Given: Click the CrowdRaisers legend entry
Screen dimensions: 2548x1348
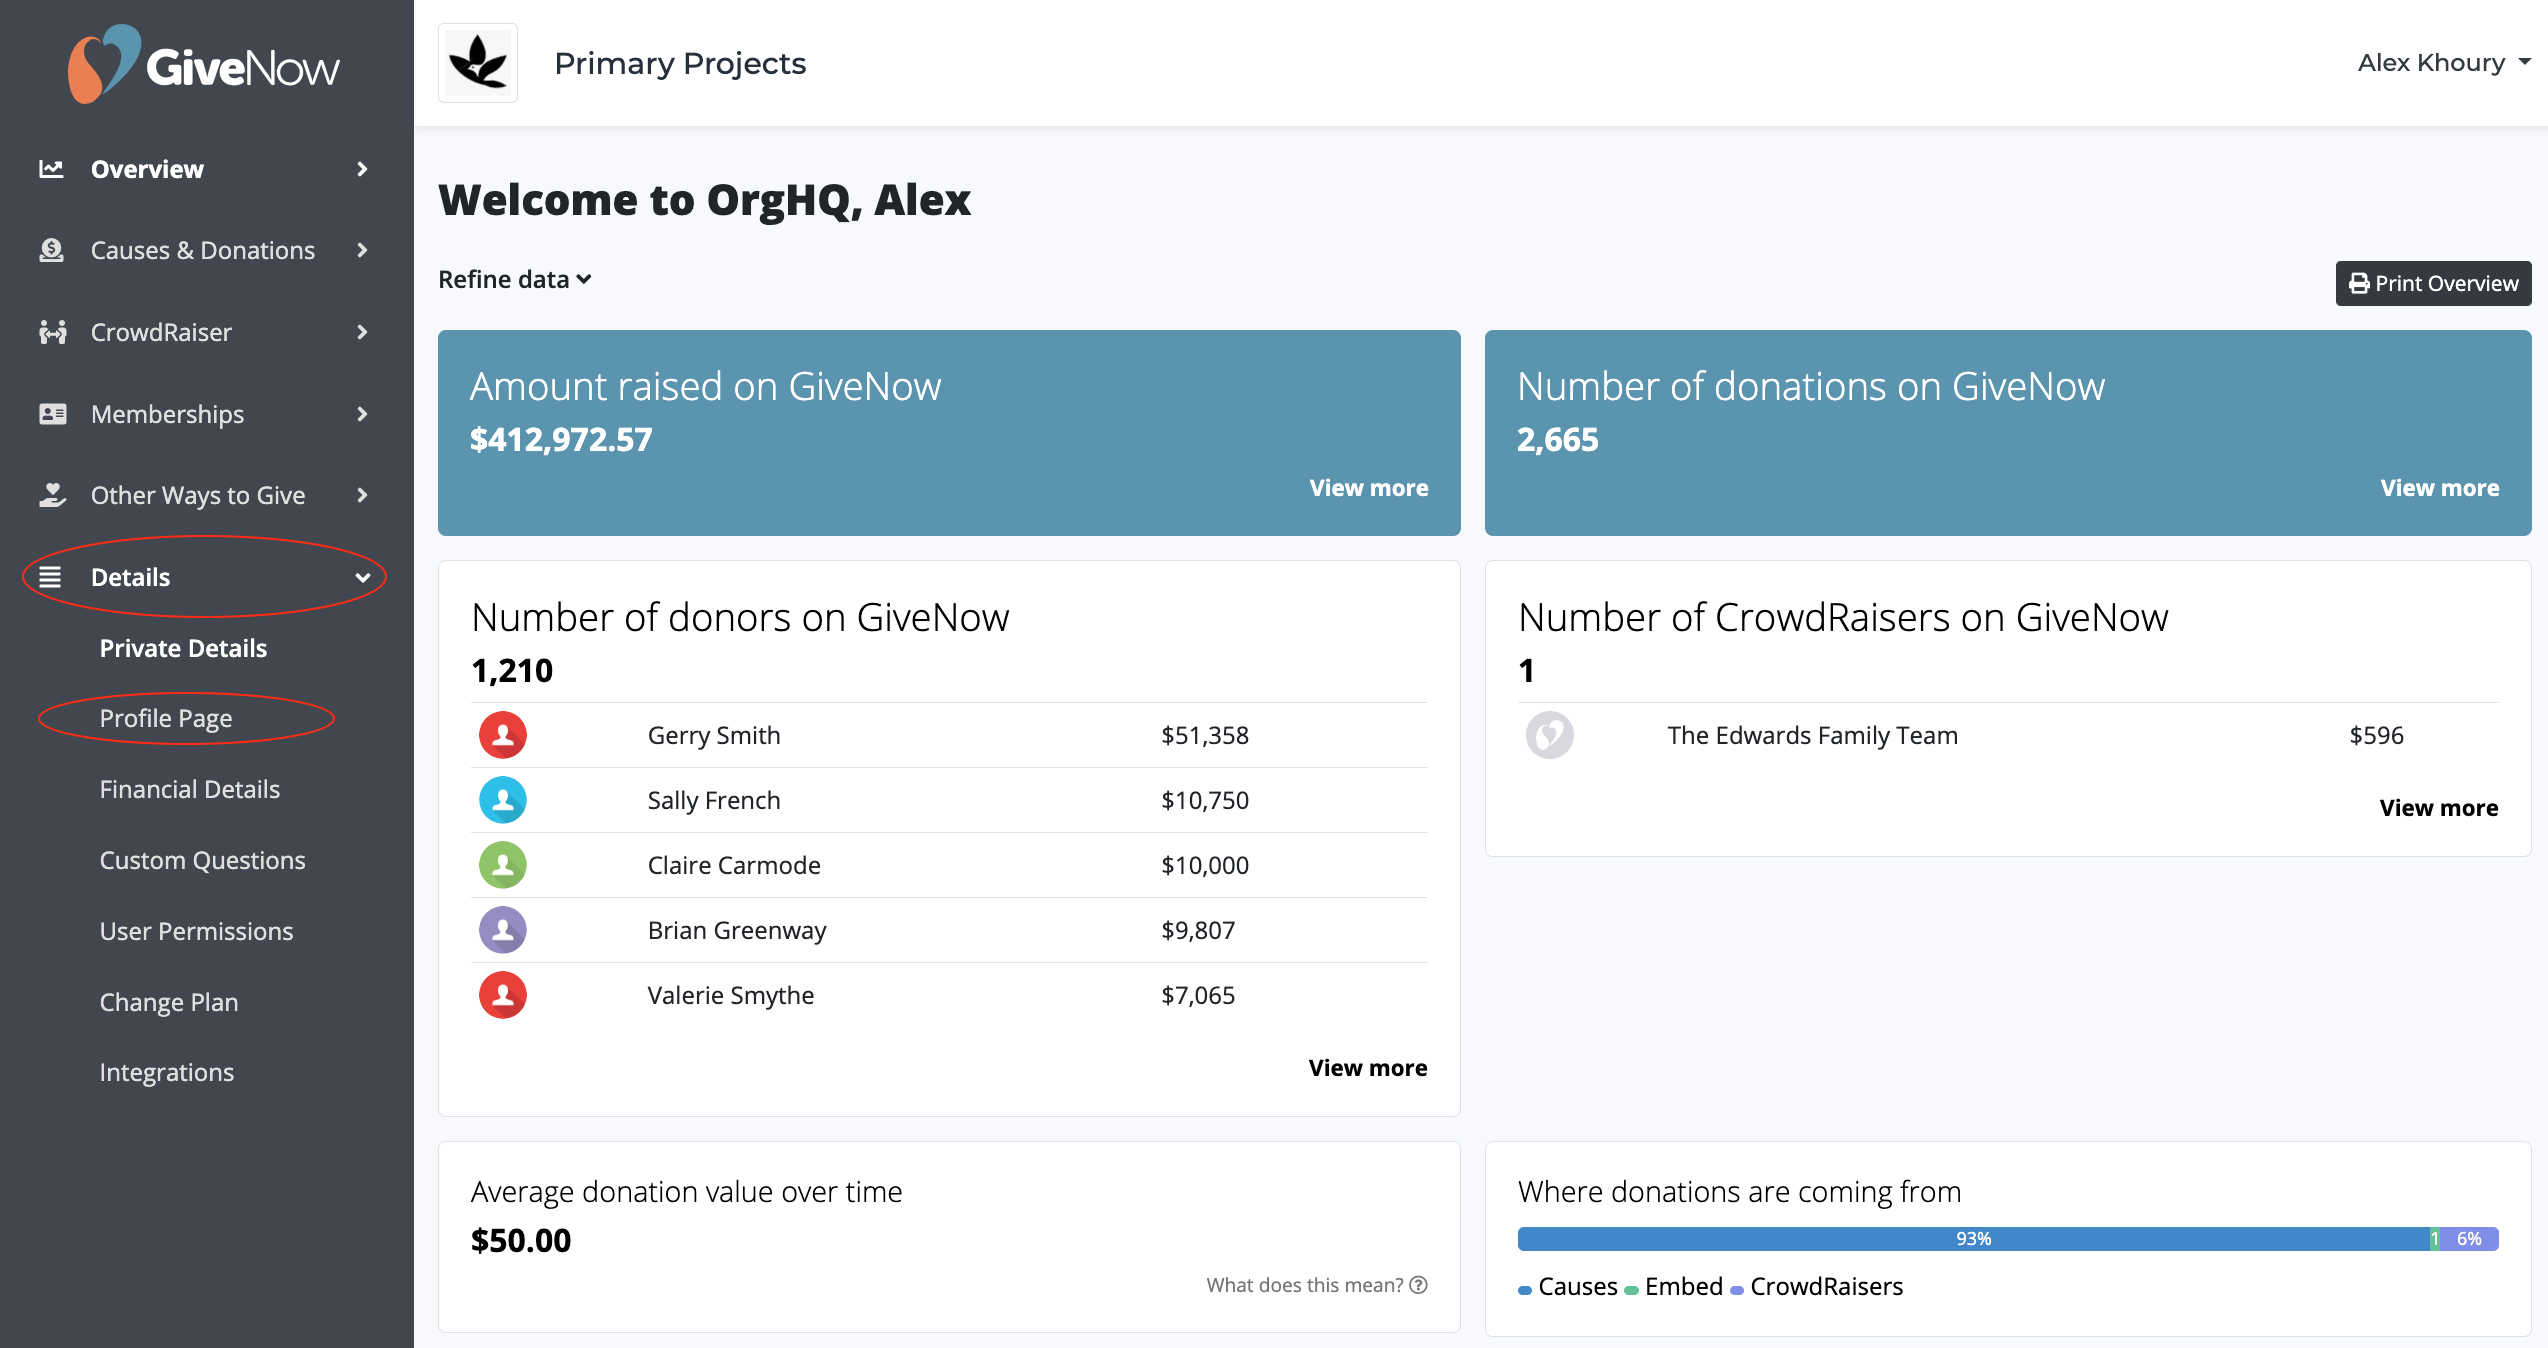Looking at the screenshot, I should pyautogui.click(x=1817, y=1287).
